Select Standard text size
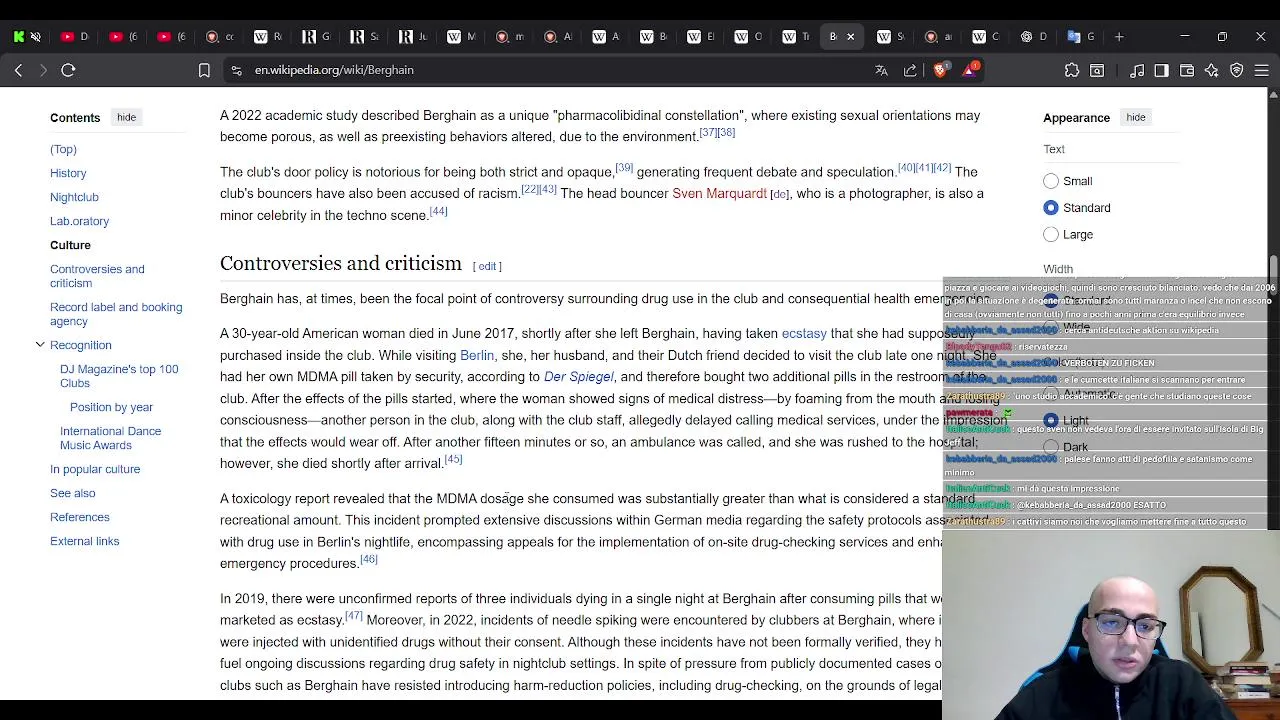This screenshot has height=720, width=1280. [1051, 208]
